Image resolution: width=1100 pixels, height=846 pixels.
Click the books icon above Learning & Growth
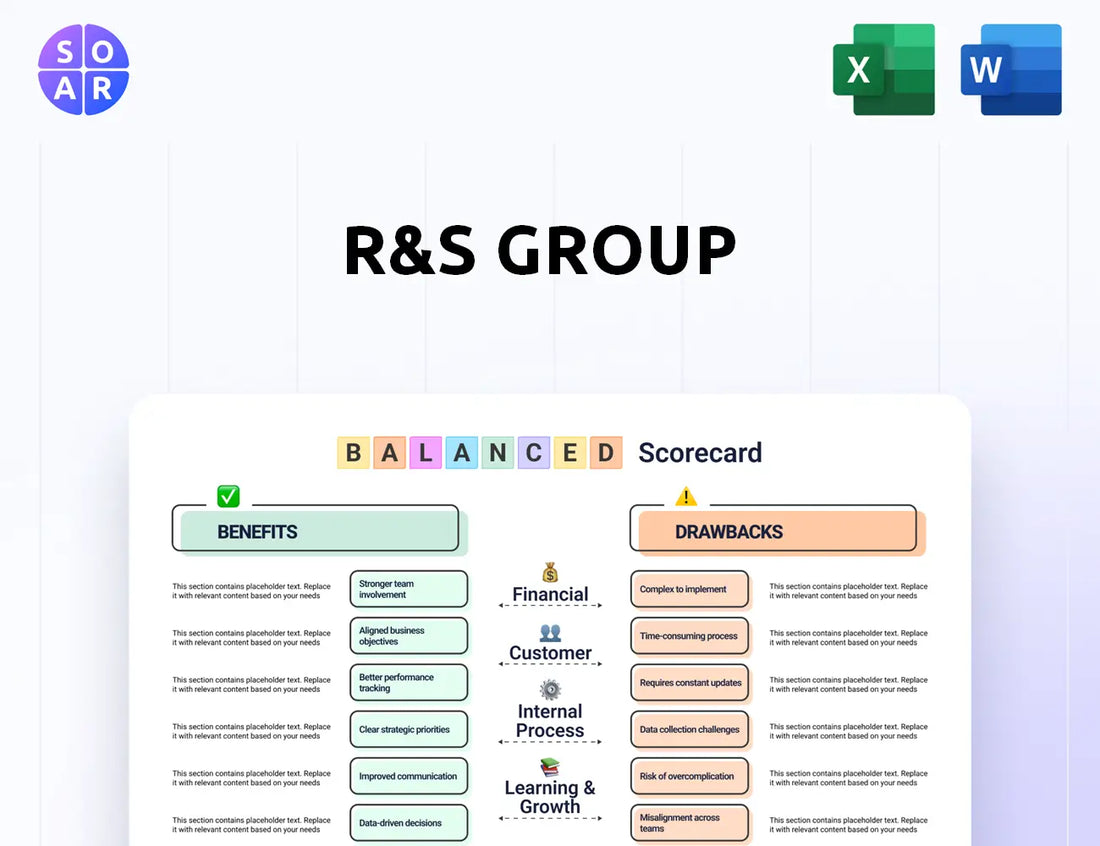coord(550,767)
